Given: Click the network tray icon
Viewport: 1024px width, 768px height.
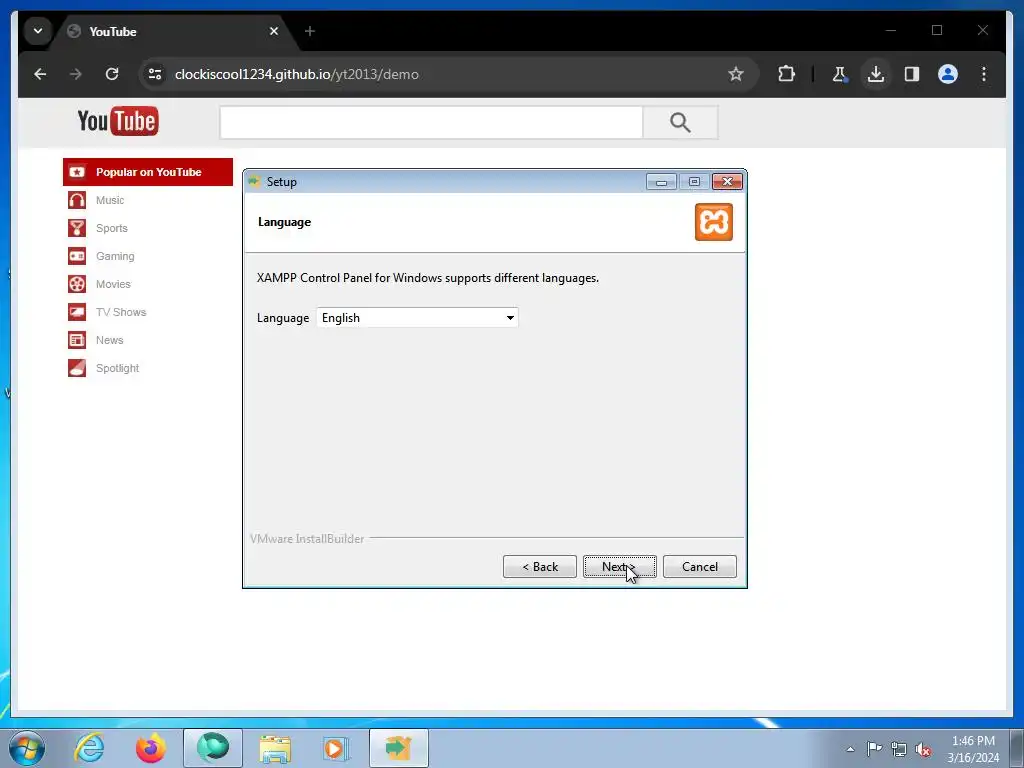Looking at the screenshot, I should pos(899,749).
